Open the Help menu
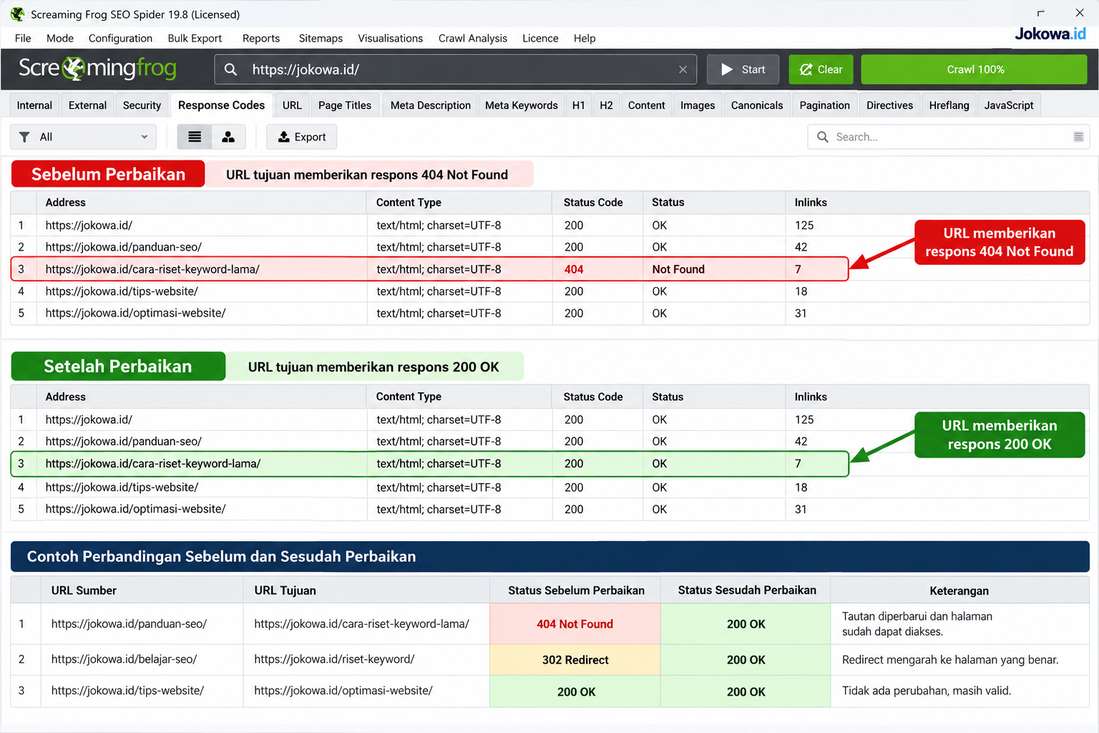 [584, 38]
